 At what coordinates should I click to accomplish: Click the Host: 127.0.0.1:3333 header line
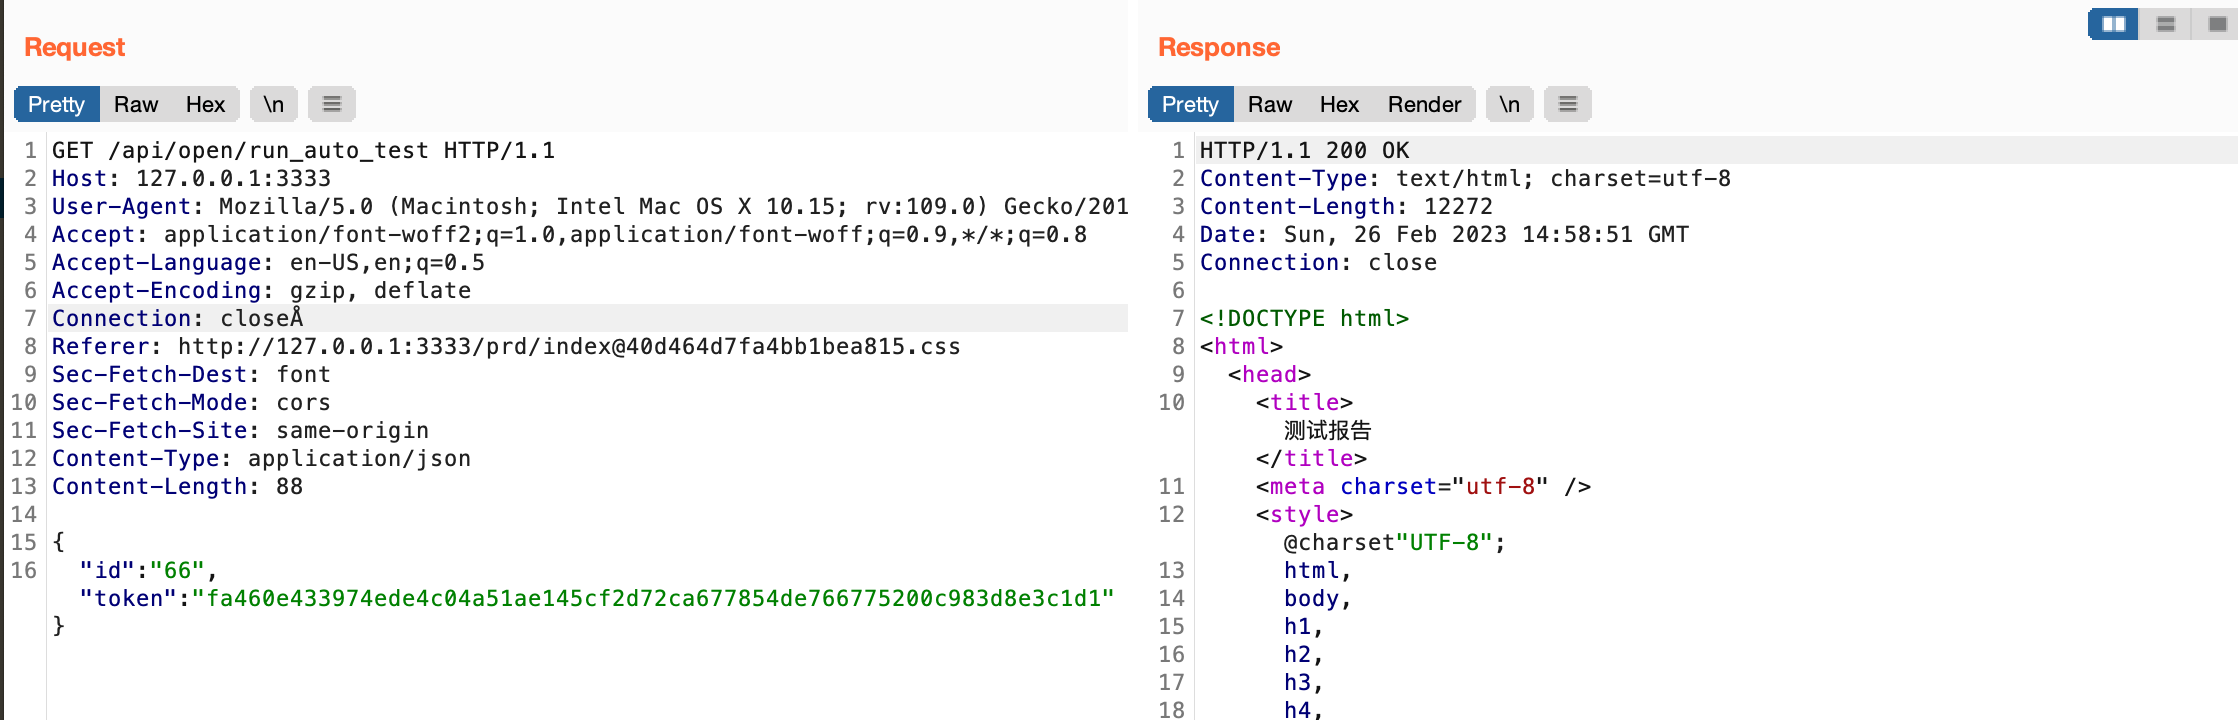tap(191, 178)
